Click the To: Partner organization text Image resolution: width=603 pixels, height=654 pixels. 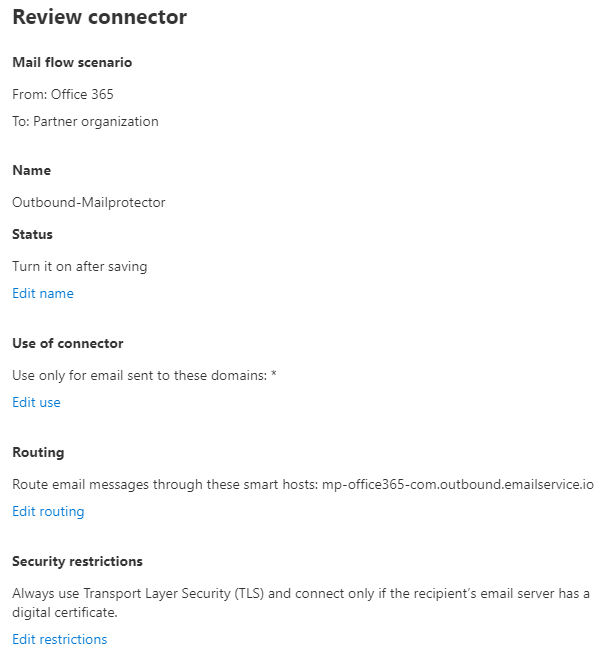point(85,121)
